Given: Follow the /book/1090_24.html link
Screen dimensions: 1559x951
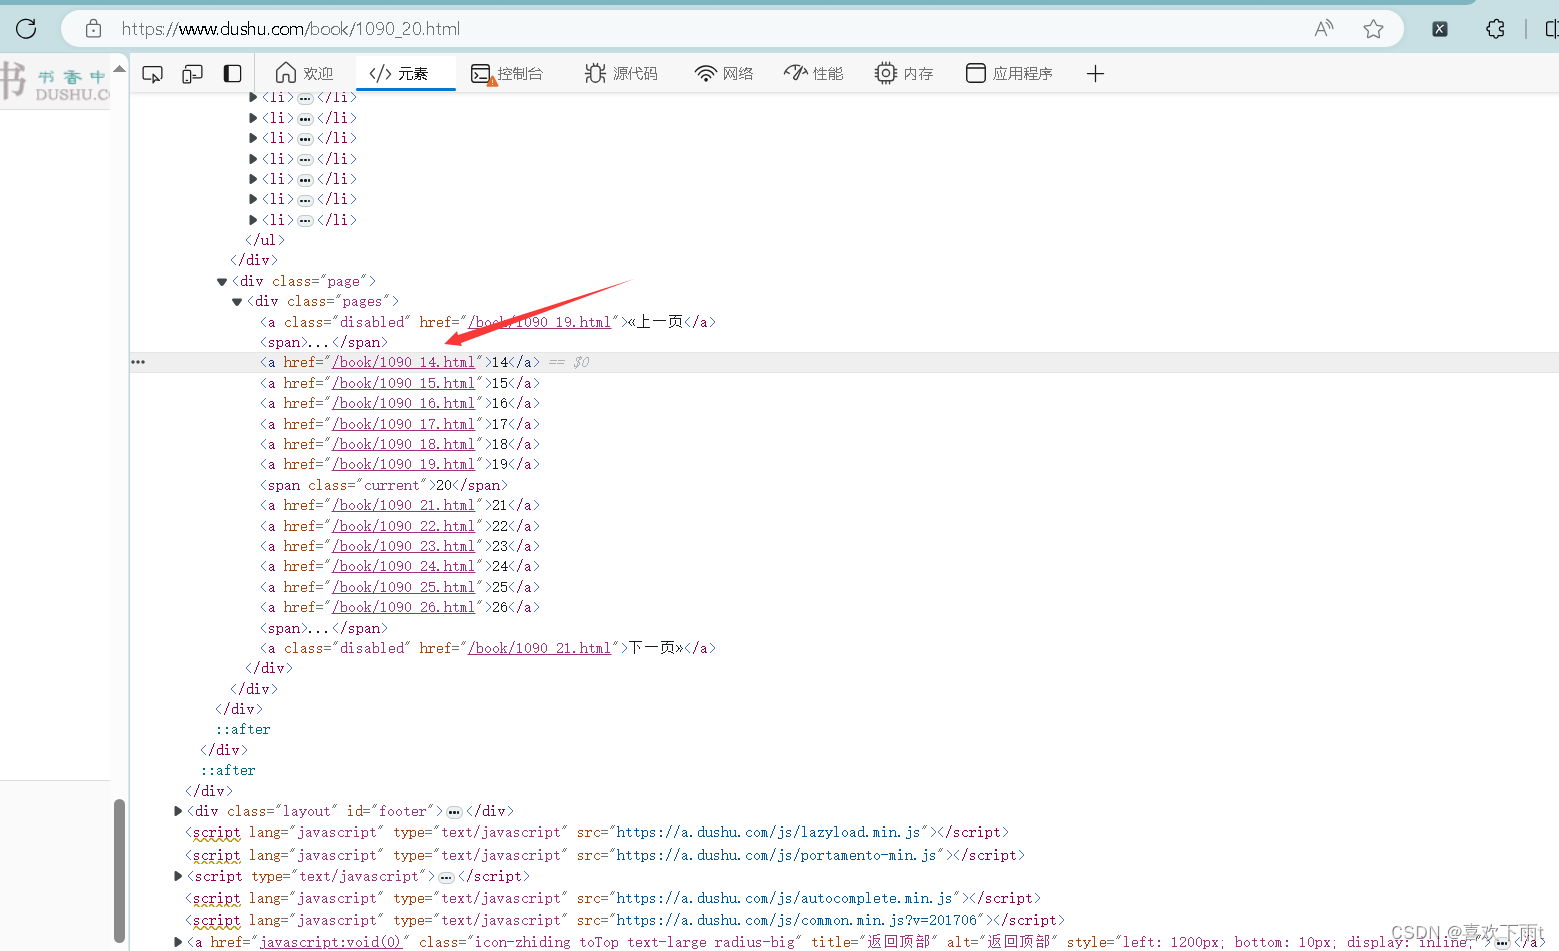Looking at the screenshot, I should pyautogui.click(x=404, y=566).
